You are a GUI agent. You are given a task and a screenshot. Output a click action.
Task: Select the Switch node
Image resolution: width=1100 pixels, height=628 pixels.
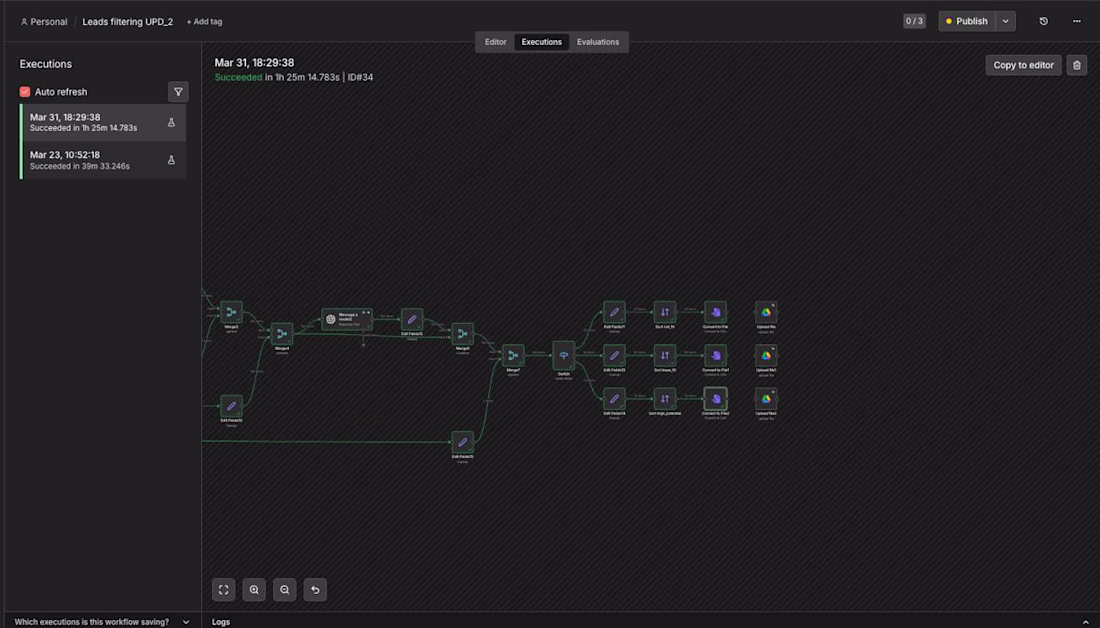[x=563, y=355]
